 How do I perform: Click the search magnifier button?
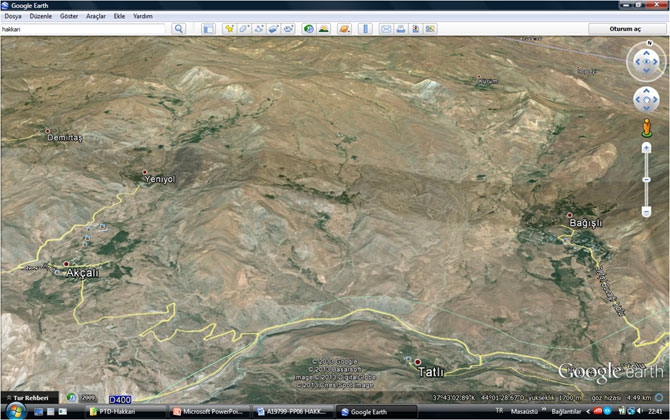point(179,29)
